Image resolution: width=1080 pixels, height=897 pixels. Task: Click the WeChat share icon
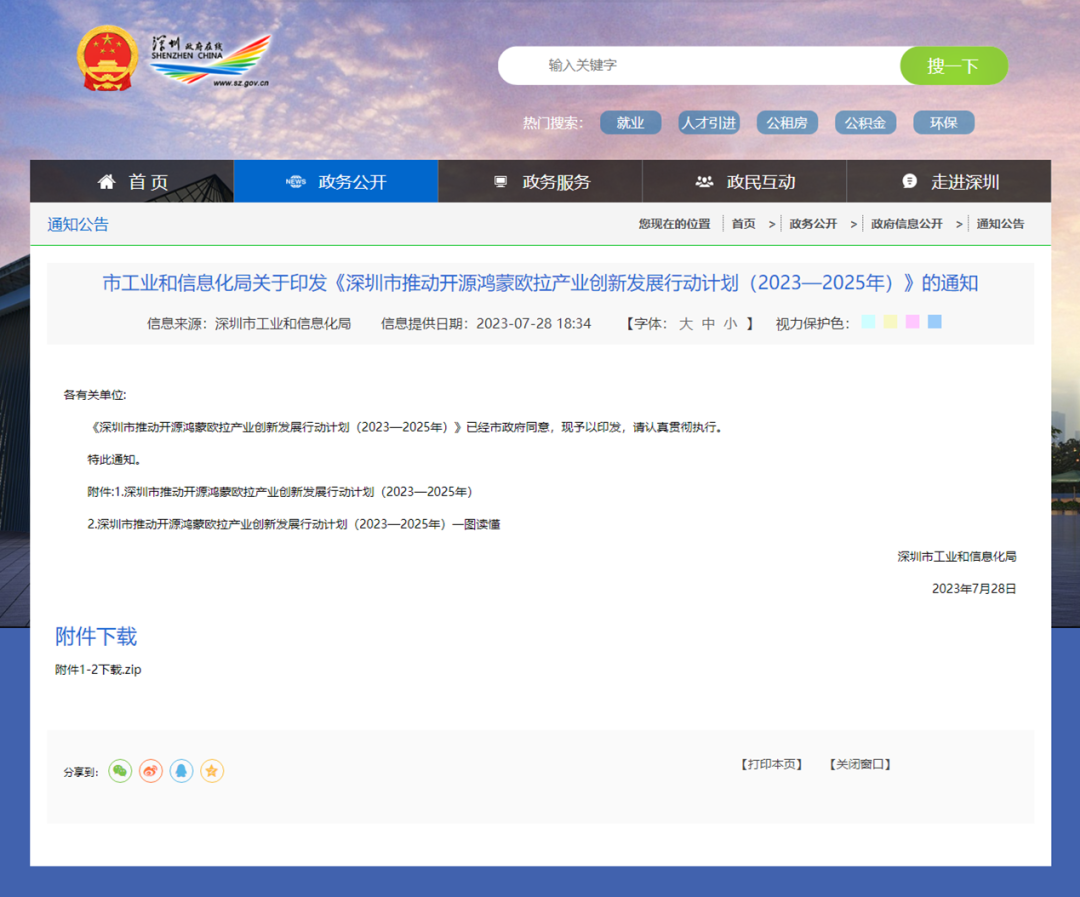click(x=119, y=771)
